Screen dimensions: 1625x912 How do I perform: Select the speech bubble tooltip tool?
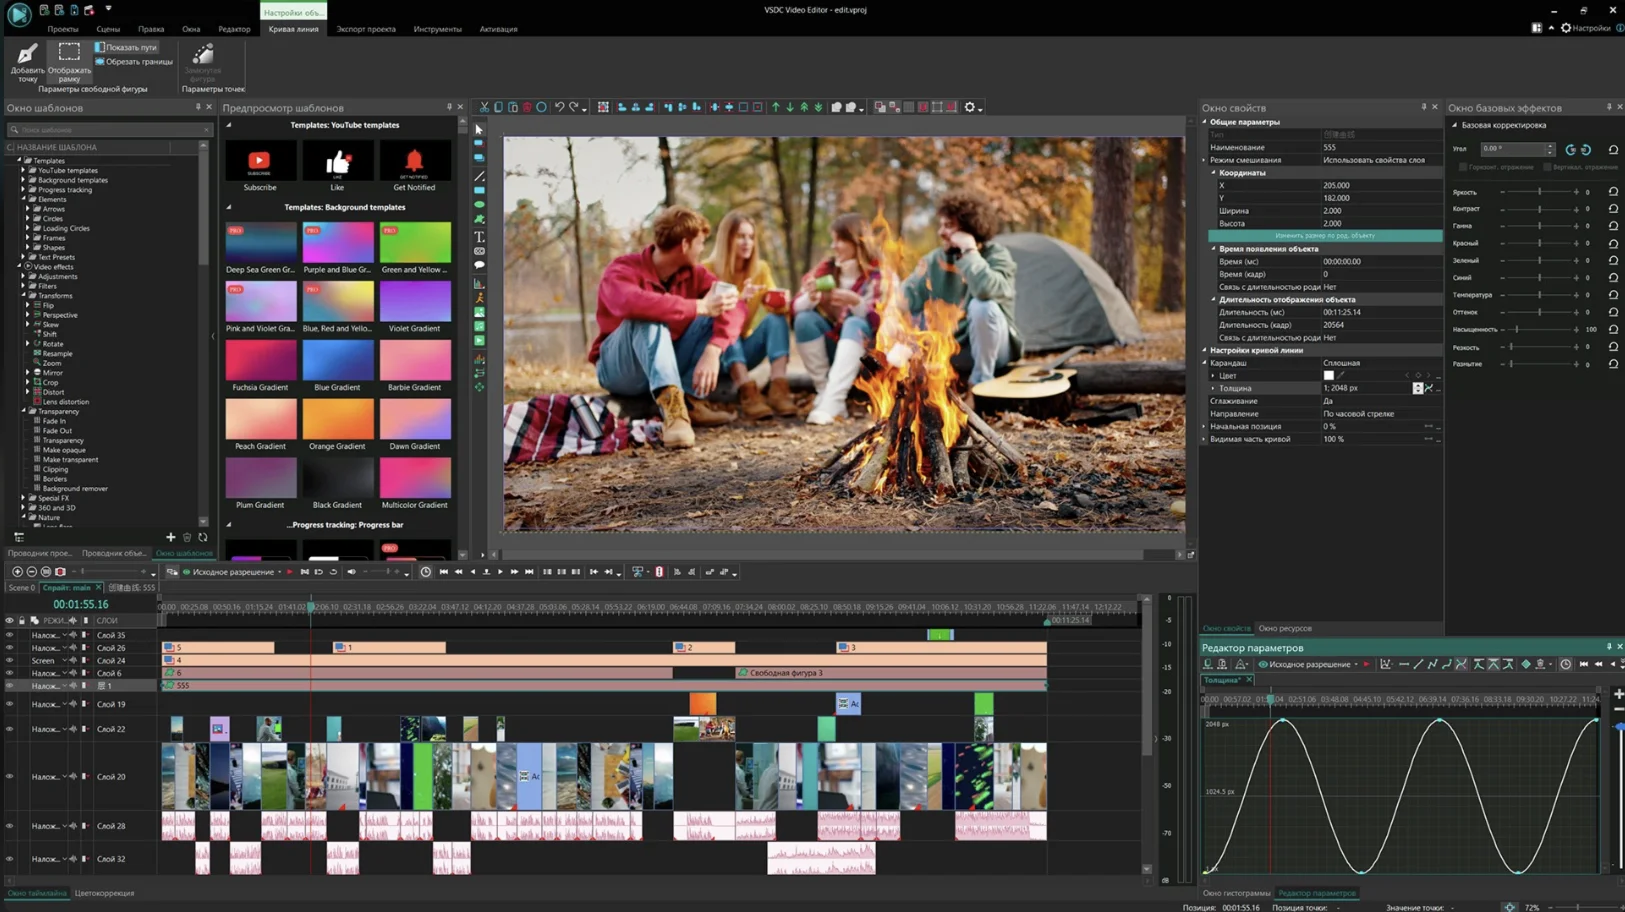(x=479, y=266)
